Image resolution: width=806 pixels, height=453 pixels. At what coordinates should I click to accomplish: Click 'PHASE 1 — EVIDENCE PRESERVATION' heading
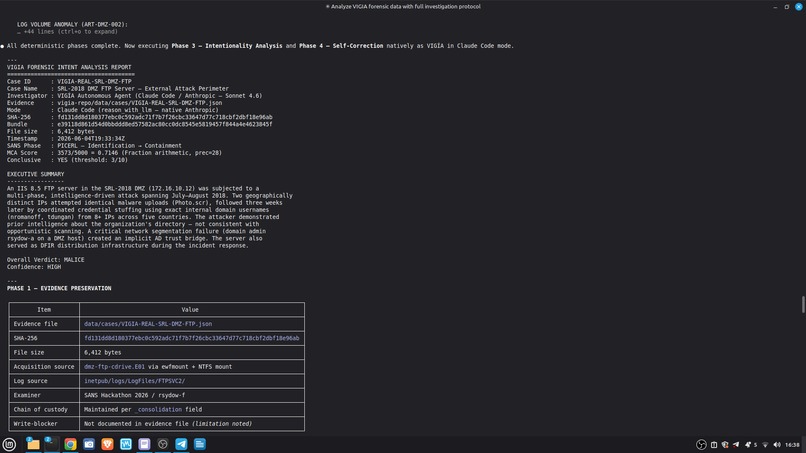point(59,288)
